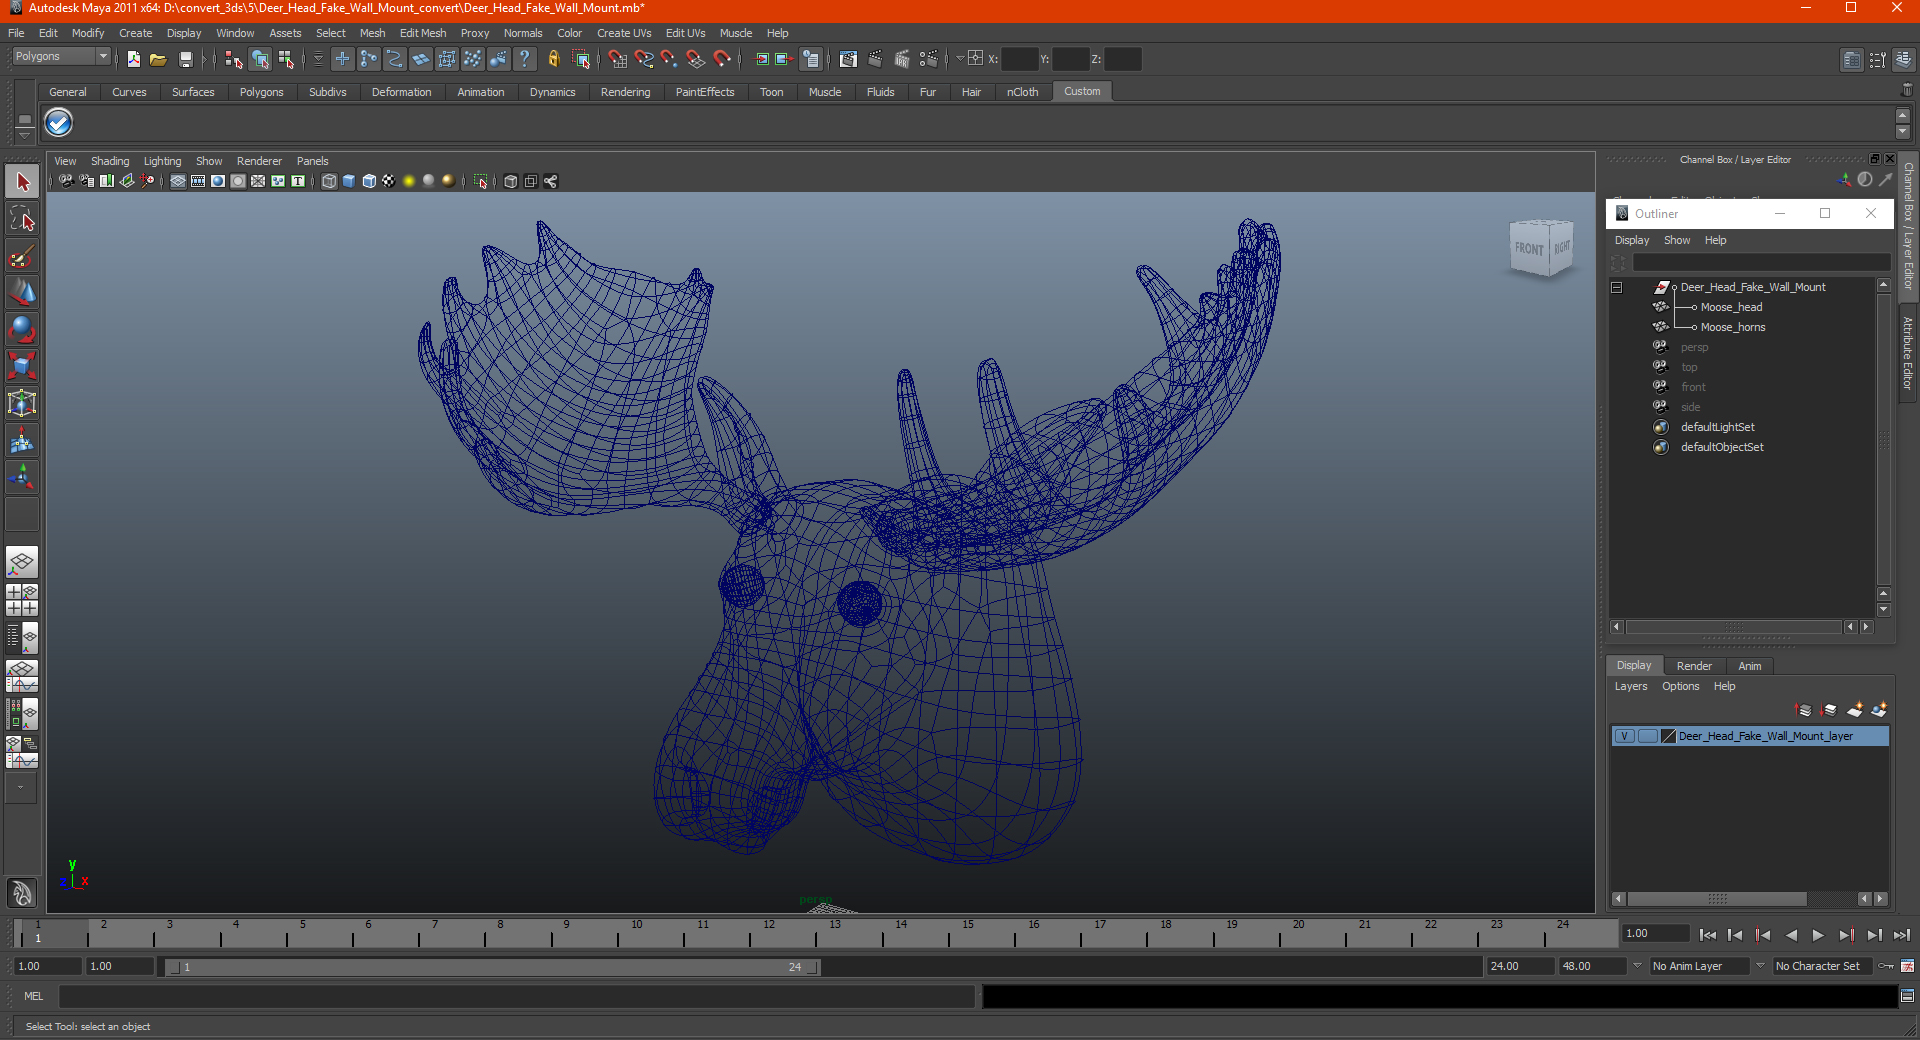Switch to four view layout
Viewport: 1920px width, 1040px height.
[x=22, y=600]
